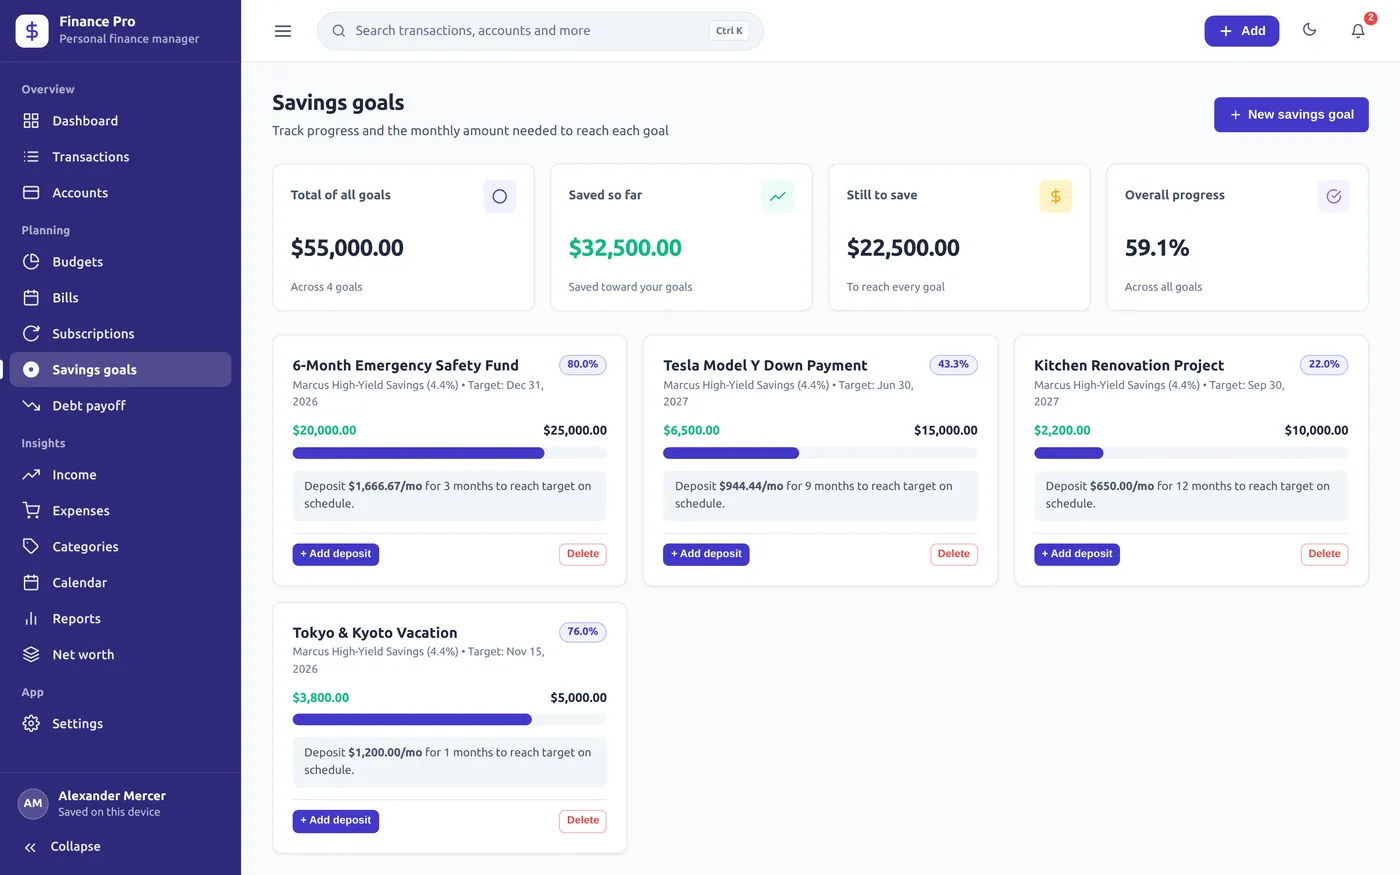The width and height of the screenshot is (1400, 875).
Task: Create a New savings goal
Action: pyautogui.click(x=1291, y=115)
